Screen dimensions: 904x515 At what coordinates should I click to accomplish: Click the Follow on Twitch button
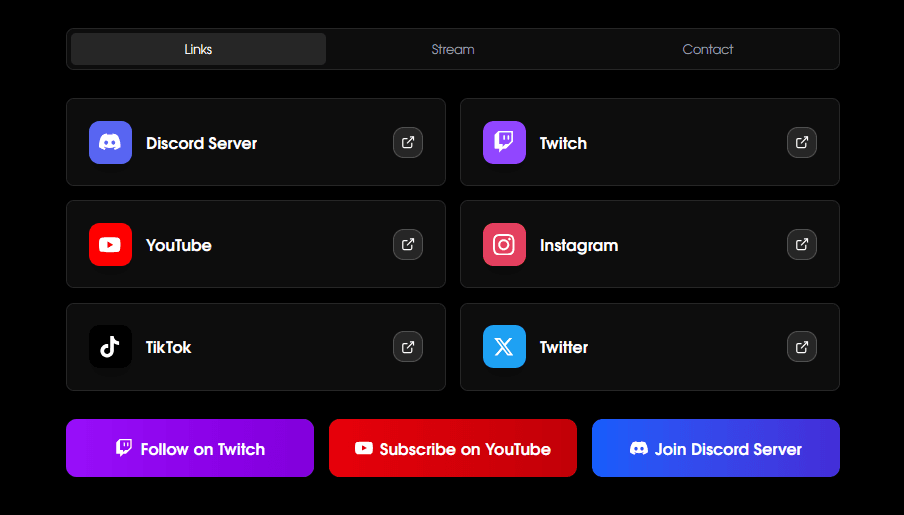coord(190,448)
